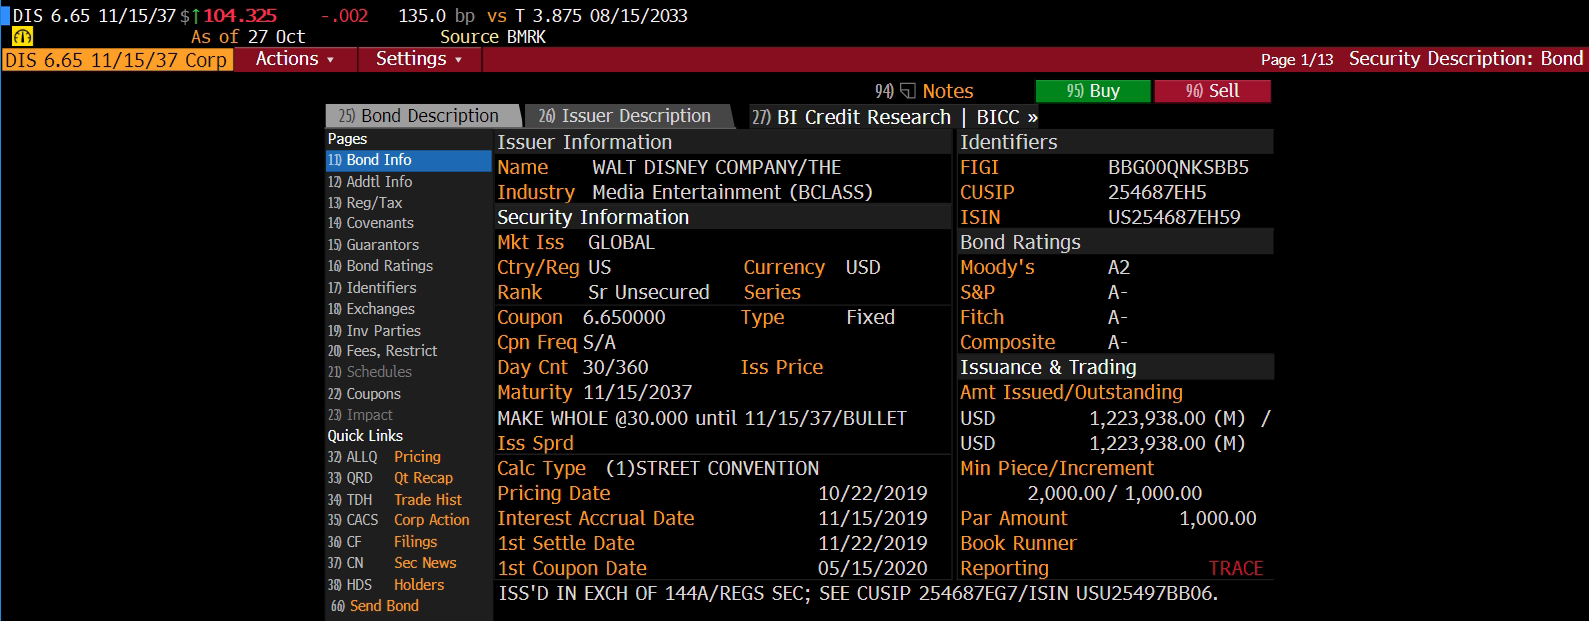This screenshot has height=621, width=1589.
Task: Click the Cpn Freq value S/A
Action: tap(599, 342)
